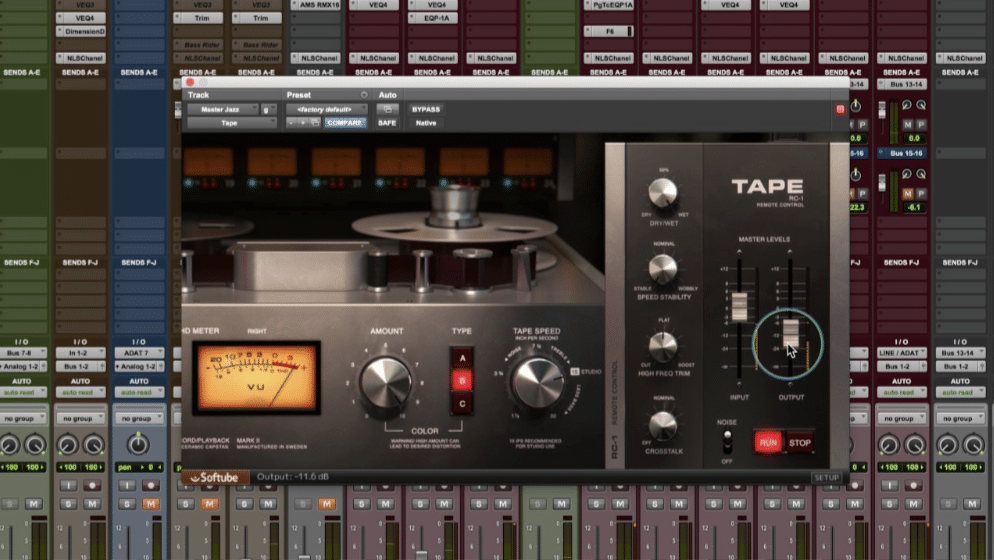
Task: Click the Crosstalk knob
Action: pos(662,425)
